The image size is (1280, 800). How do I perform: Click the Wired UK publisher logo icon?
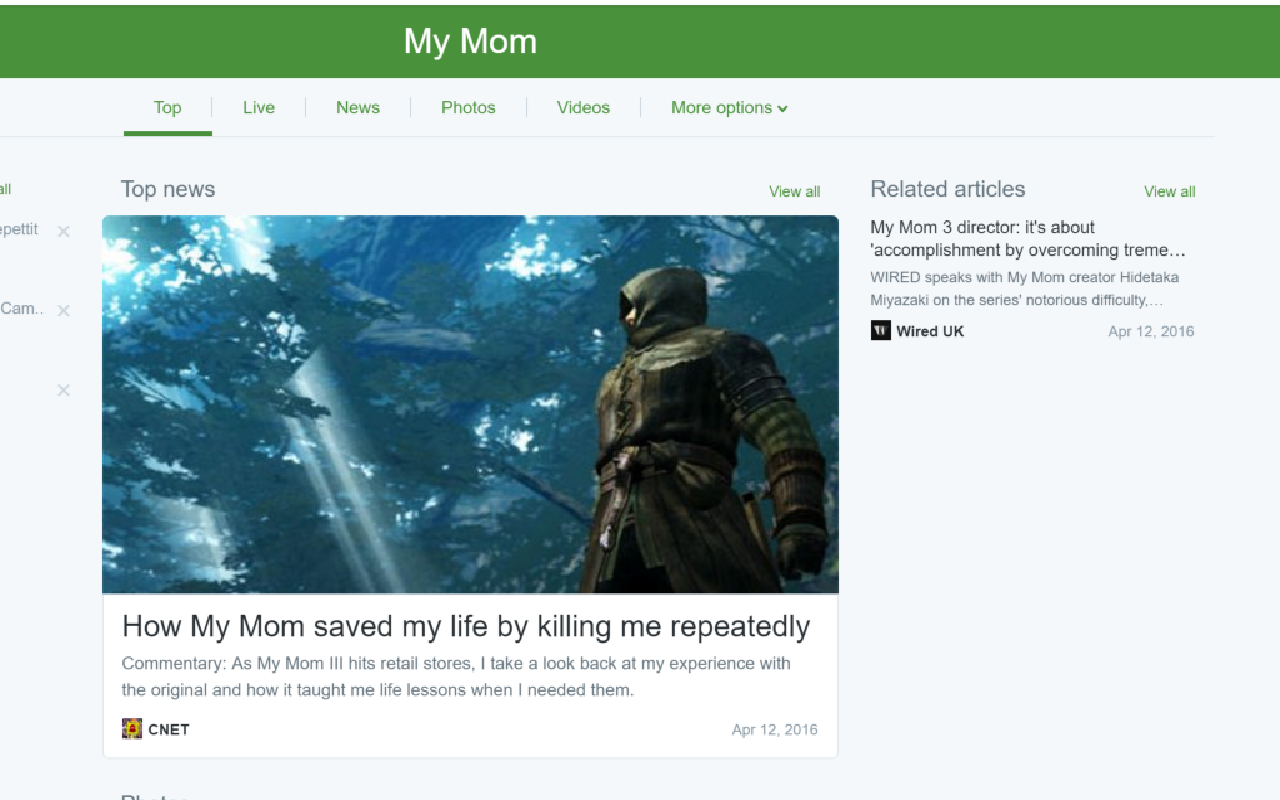pyautogui.click(x=880, y=330)
